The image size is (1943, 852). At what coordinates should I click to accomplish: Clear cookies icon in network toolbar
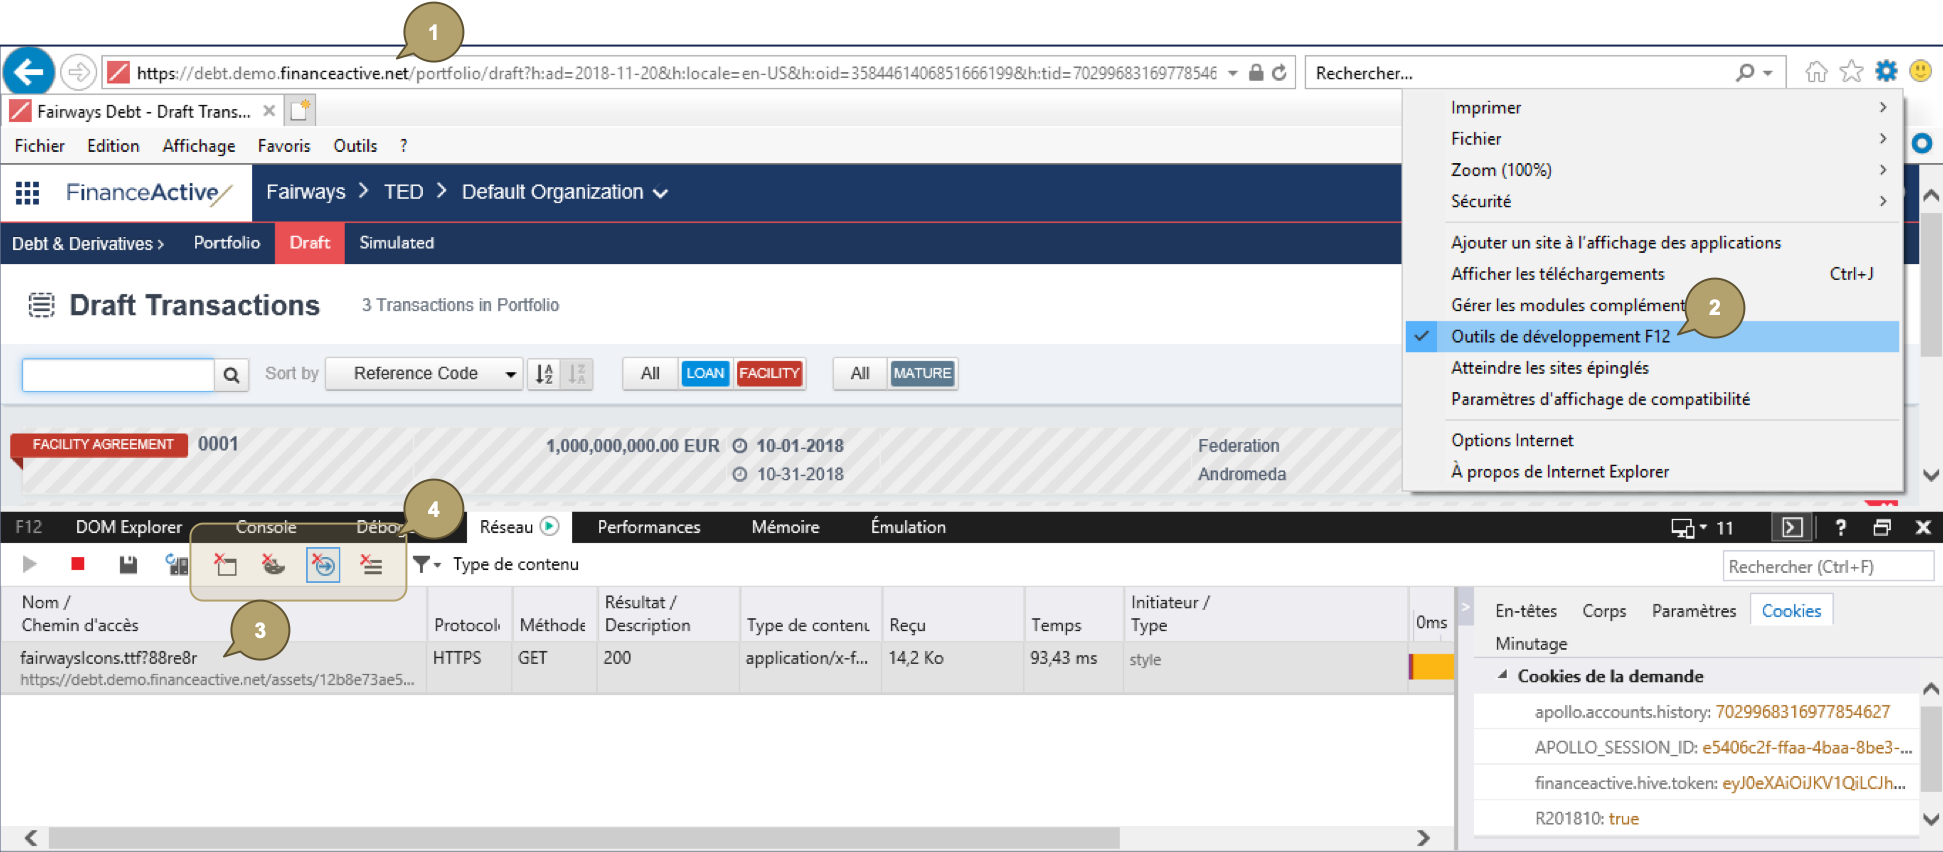tap(273, 565)
